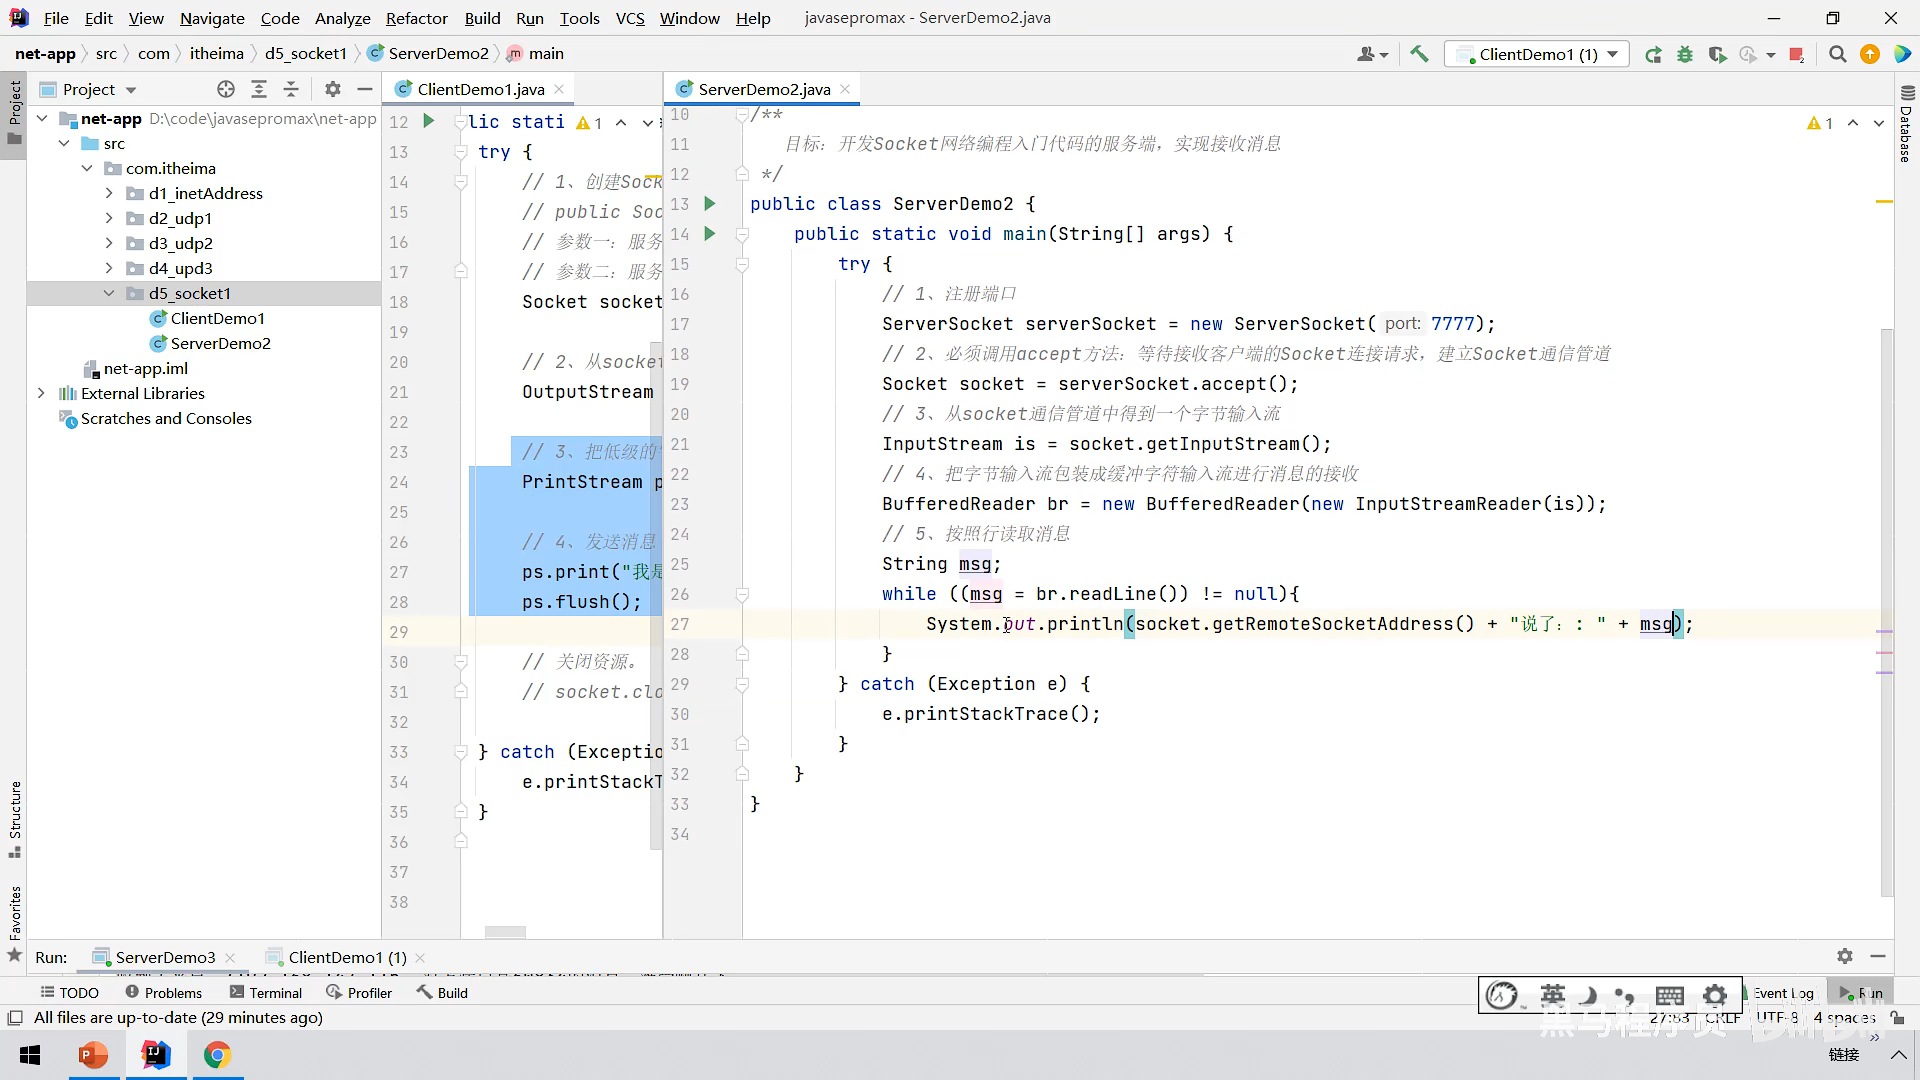Click the Build project hammer icon

pos(1419,54)
